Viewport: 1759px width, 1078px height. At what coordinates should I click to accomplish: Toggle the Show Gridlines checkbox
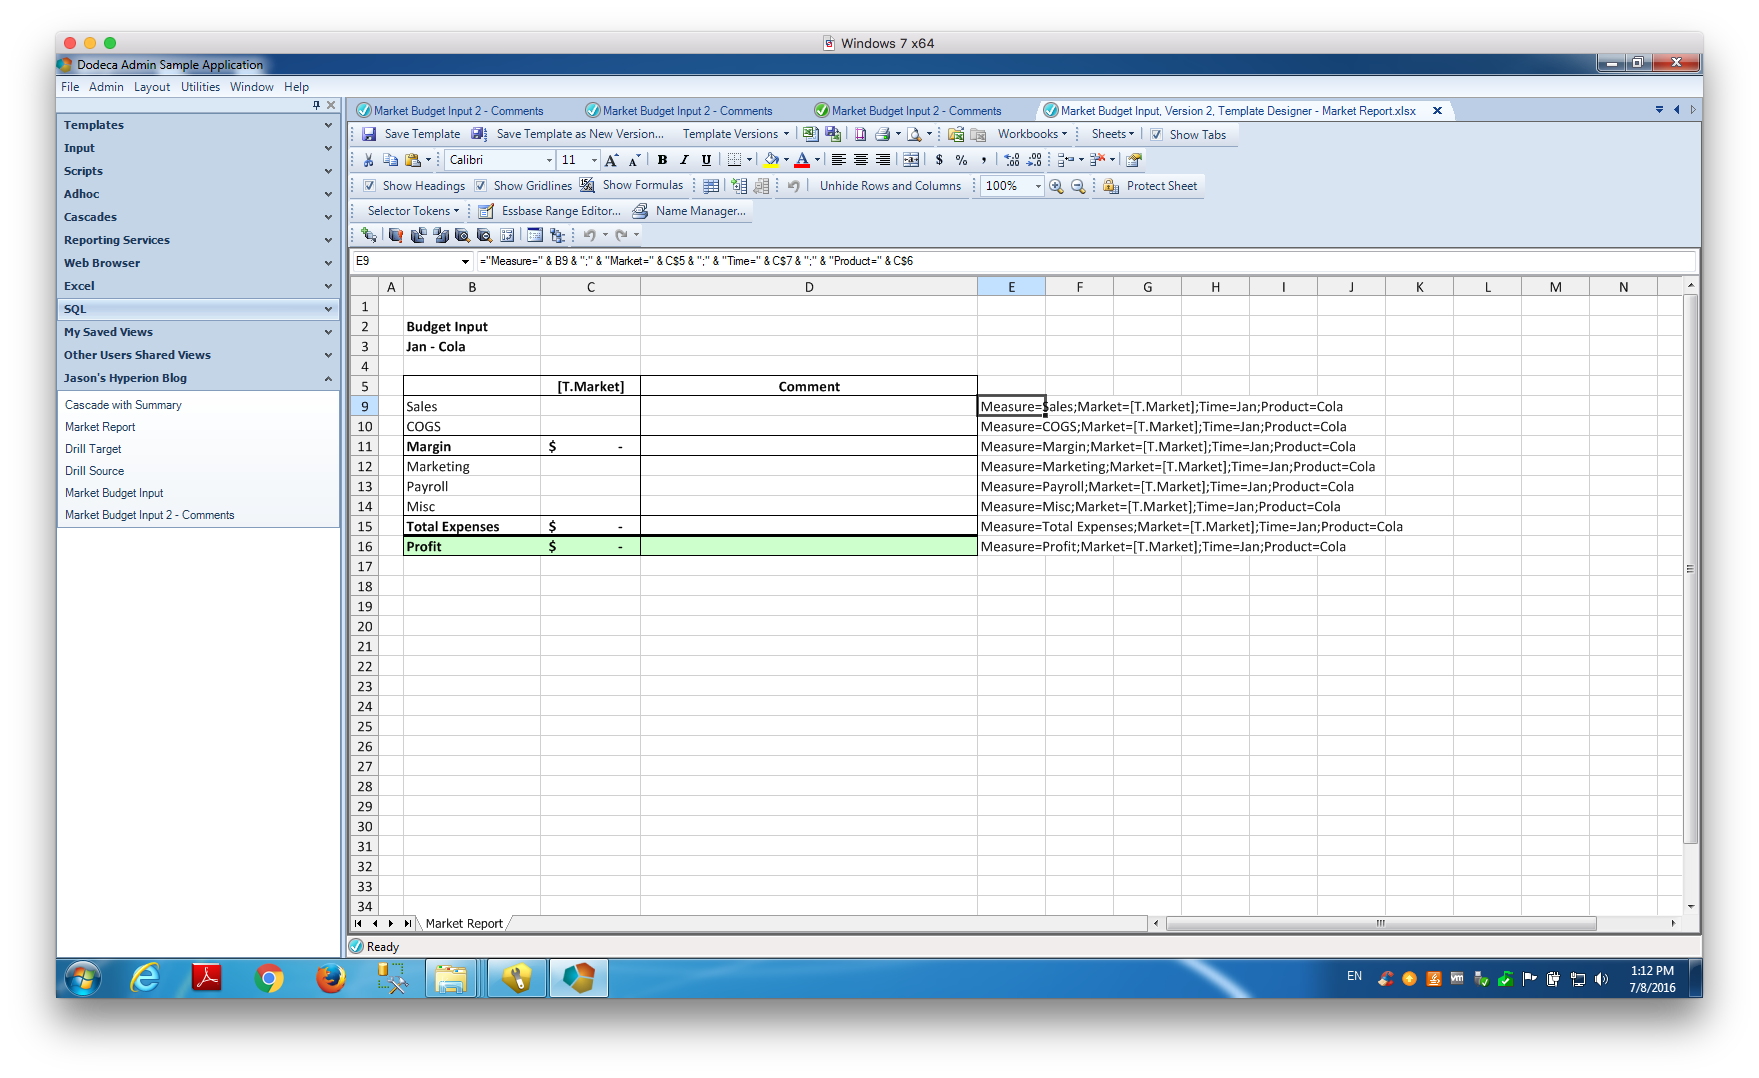(x=481, y=186)
